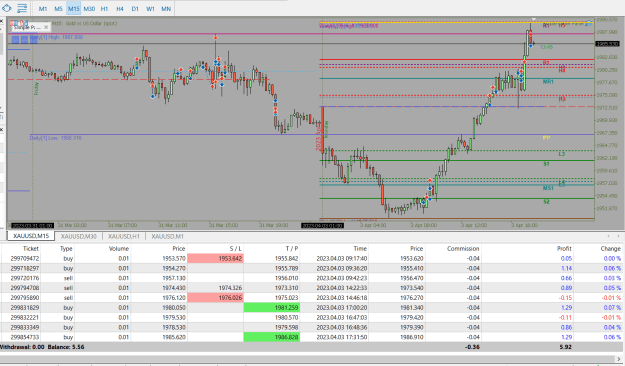
Task: Click the chart shift triangle marker
Action: pyautogui.click(x=534, y=19)
